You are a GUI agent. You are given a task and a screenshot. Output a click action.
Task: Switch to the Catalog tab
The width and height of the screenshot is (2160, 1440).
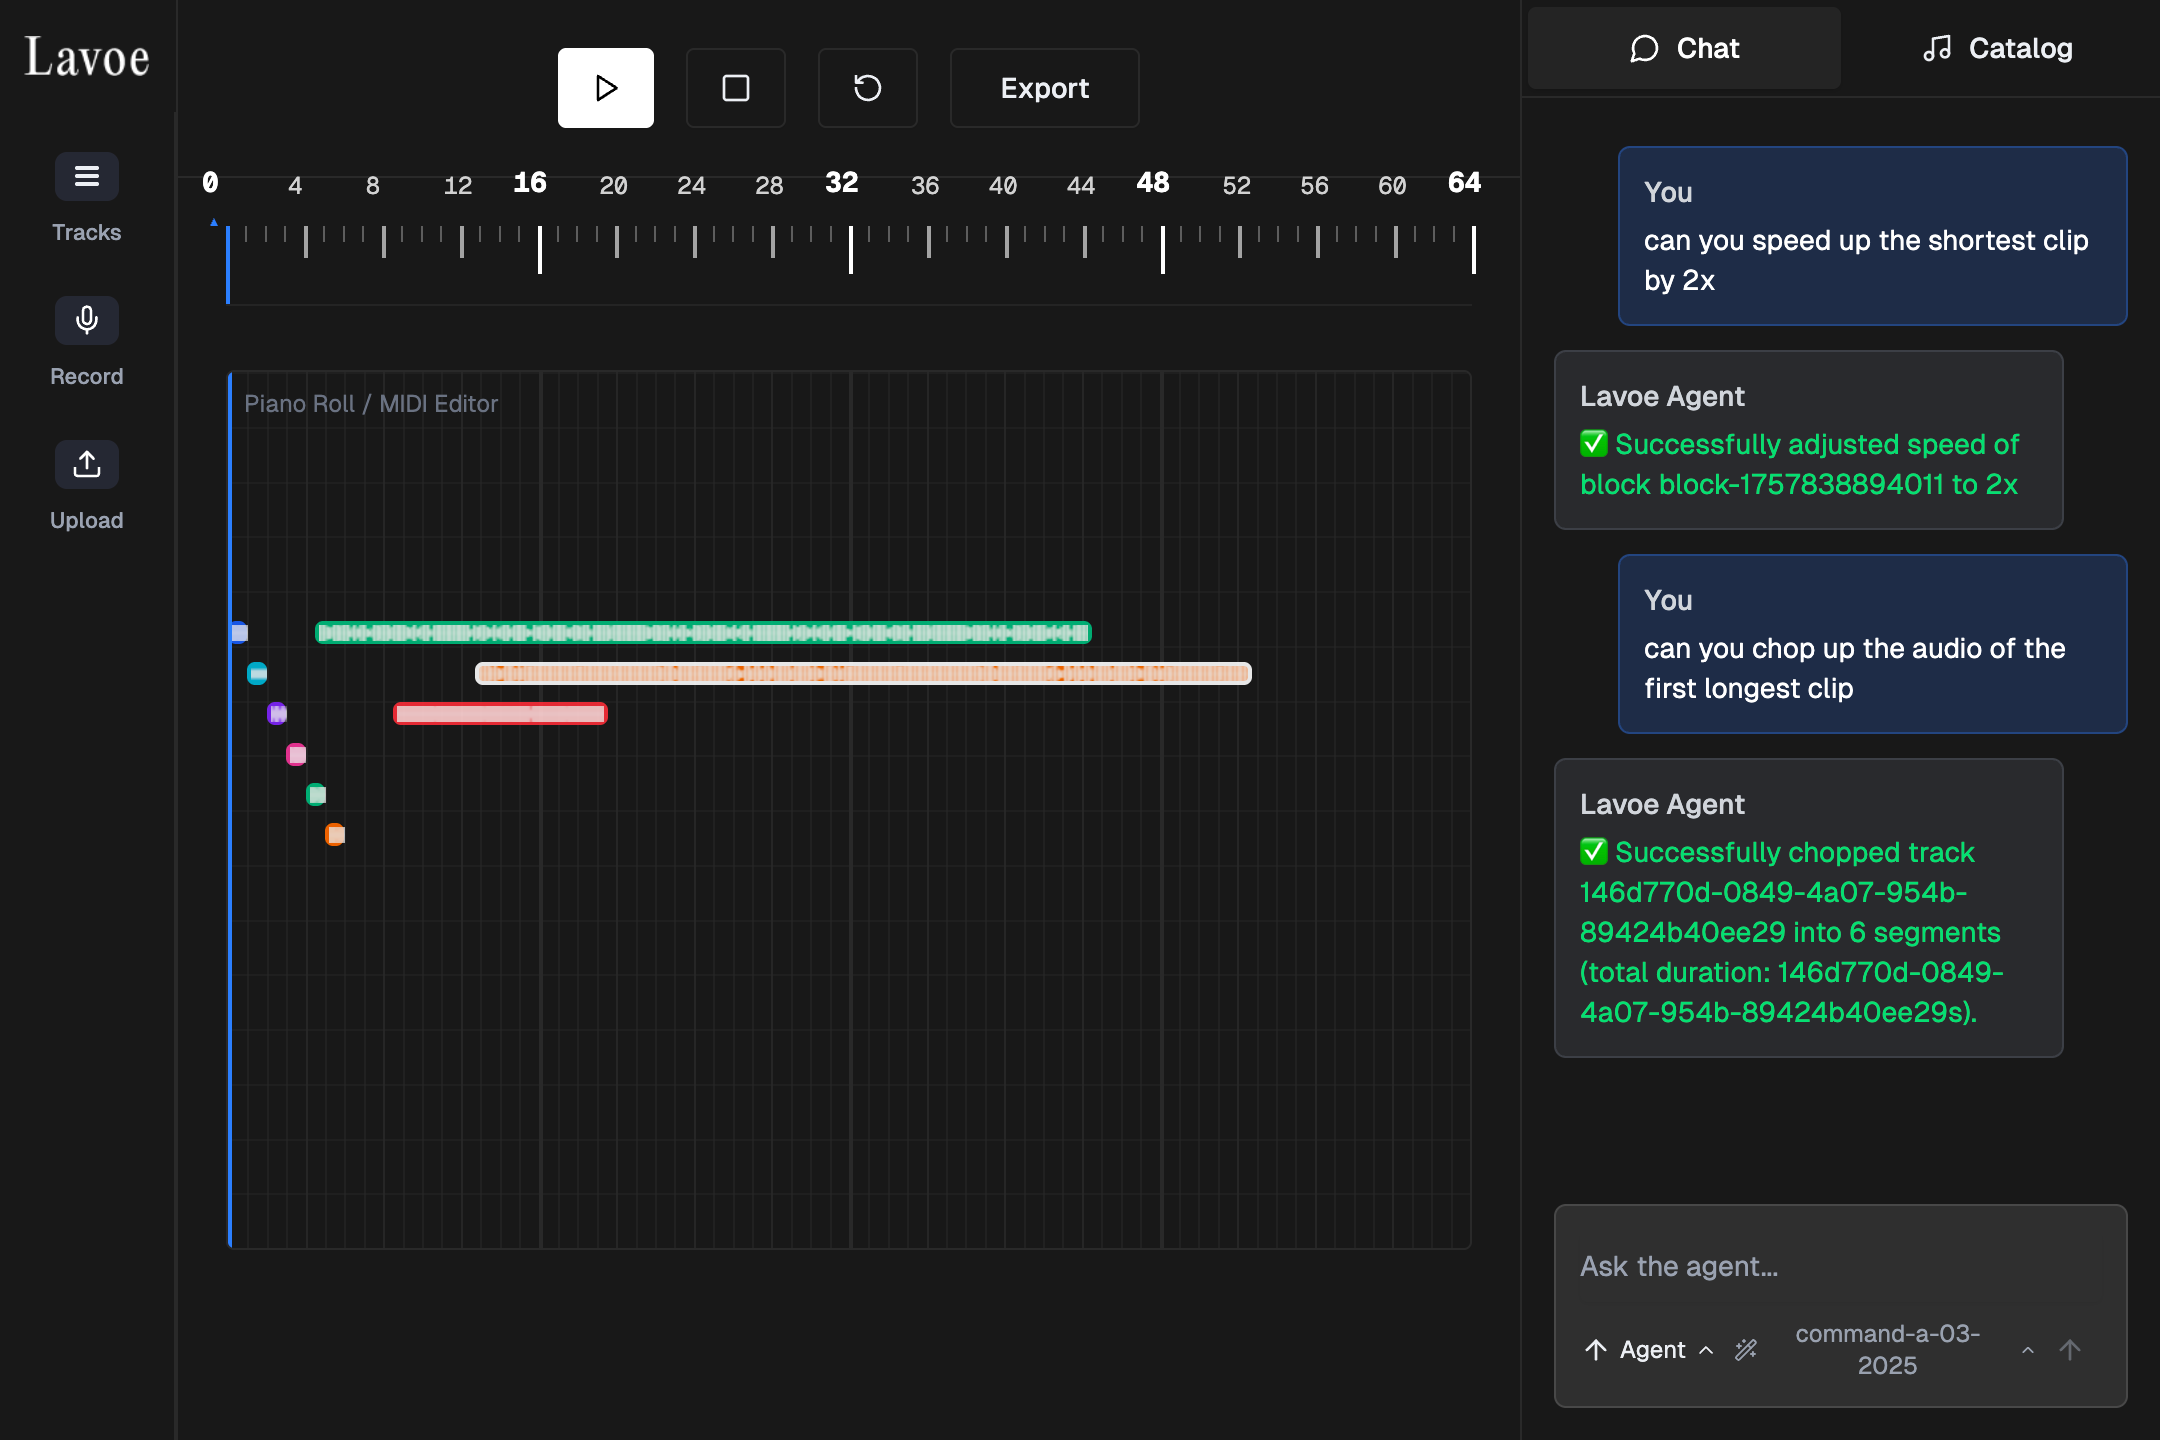1998,48
